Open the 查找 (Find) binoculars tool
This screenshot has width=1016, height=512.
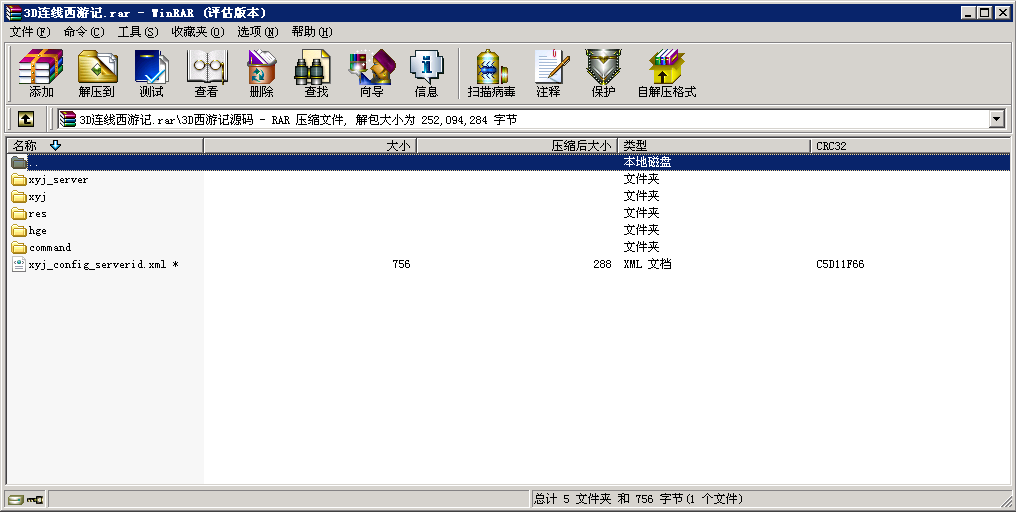[316, 73]
